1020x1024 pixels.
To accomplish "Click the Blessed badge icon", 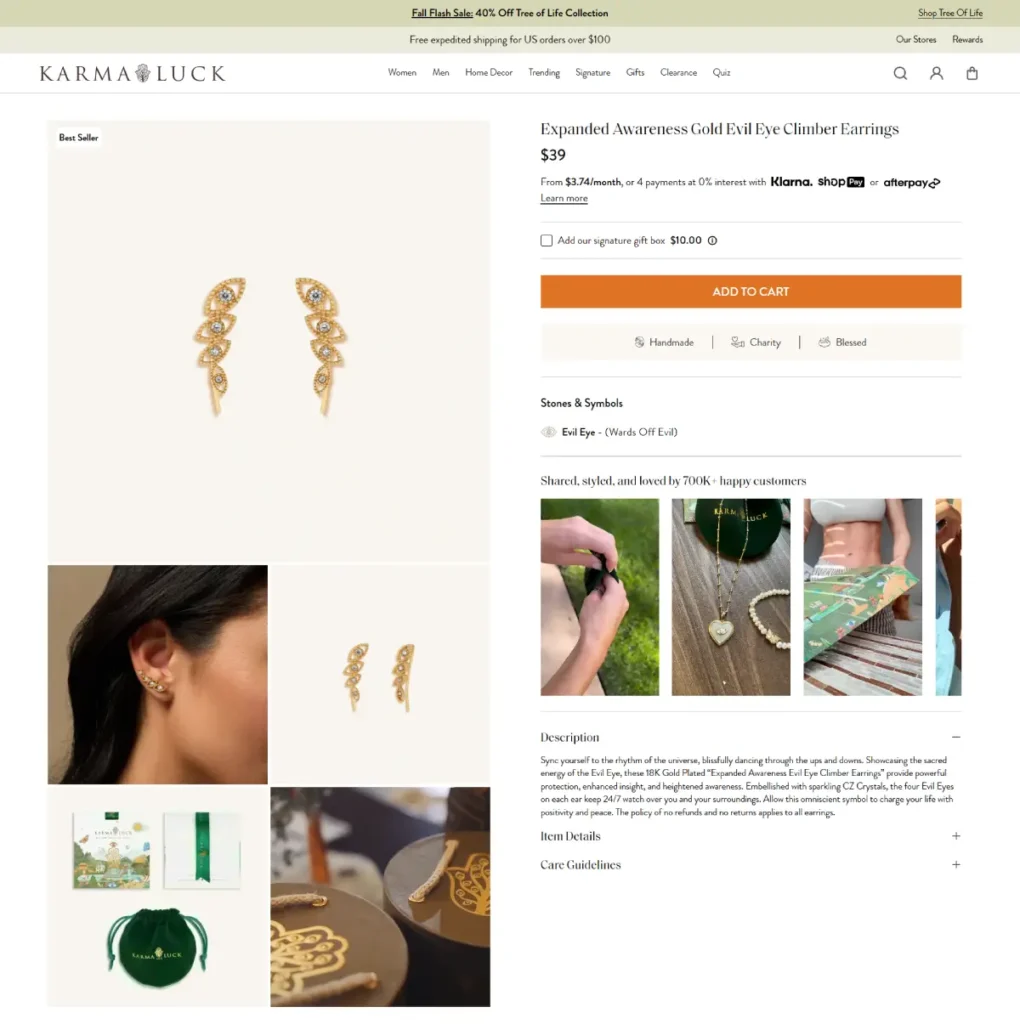I will (x=824, y=342).
